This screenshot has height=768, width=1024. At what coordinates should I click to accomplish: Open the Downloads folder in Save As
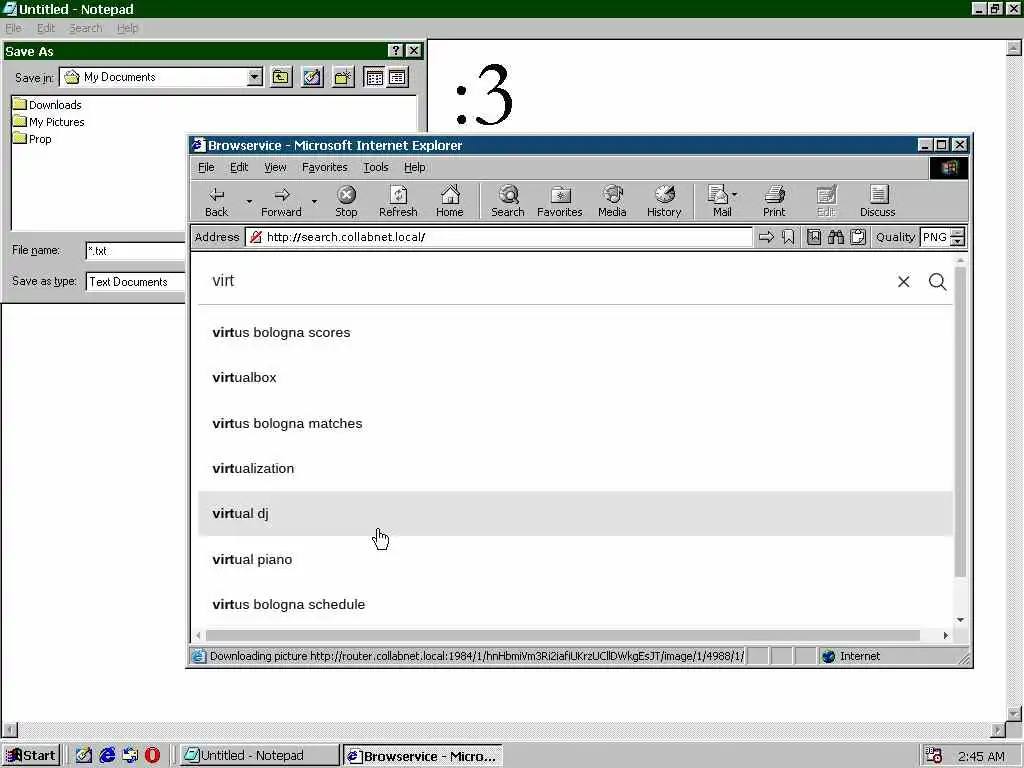click(48, 104)
